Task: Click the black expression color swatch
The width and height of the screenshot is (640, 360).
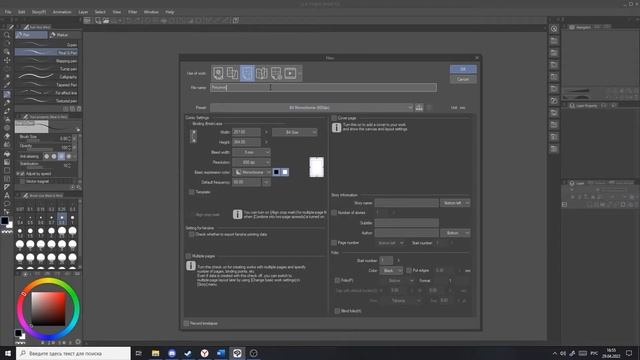Action: 276,172
